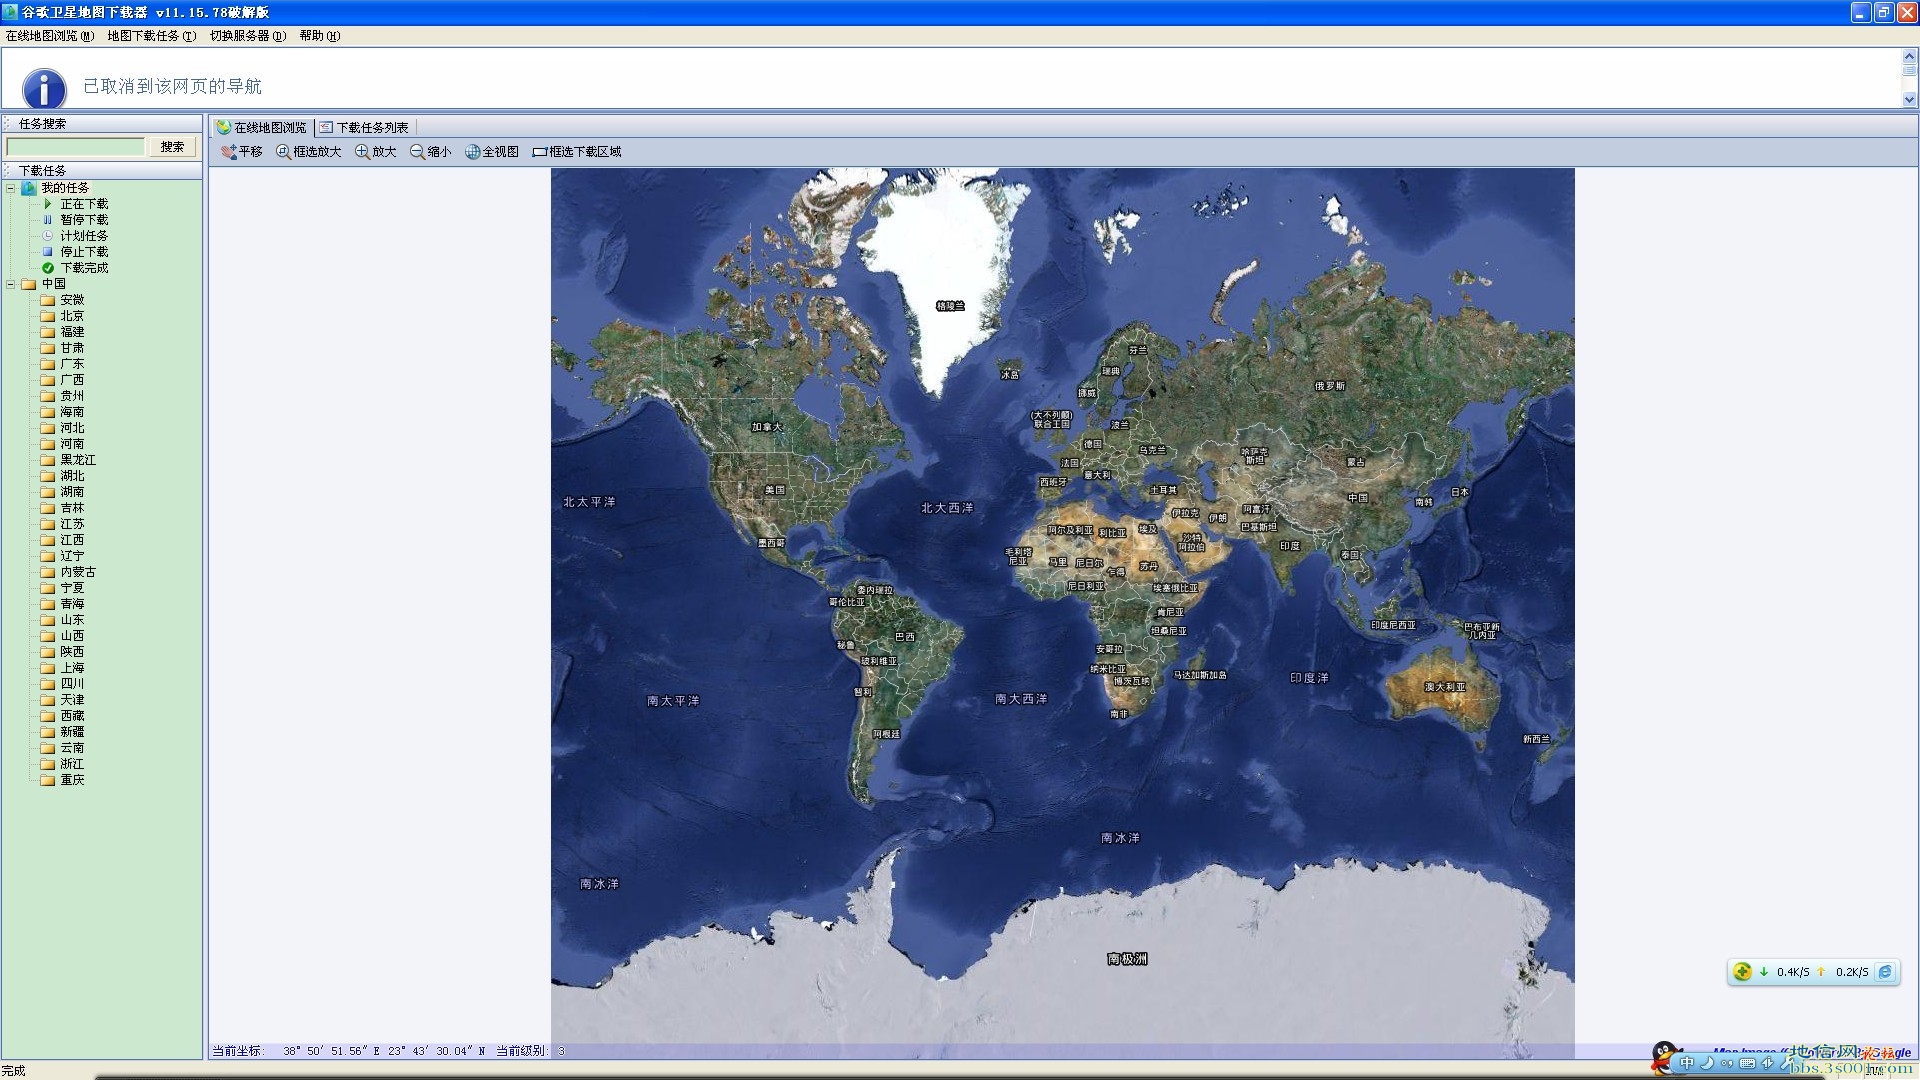This screenshot has width=1920, height=1080.
Task: Select 正在下载 in task tree
Action: pos(84,204)
